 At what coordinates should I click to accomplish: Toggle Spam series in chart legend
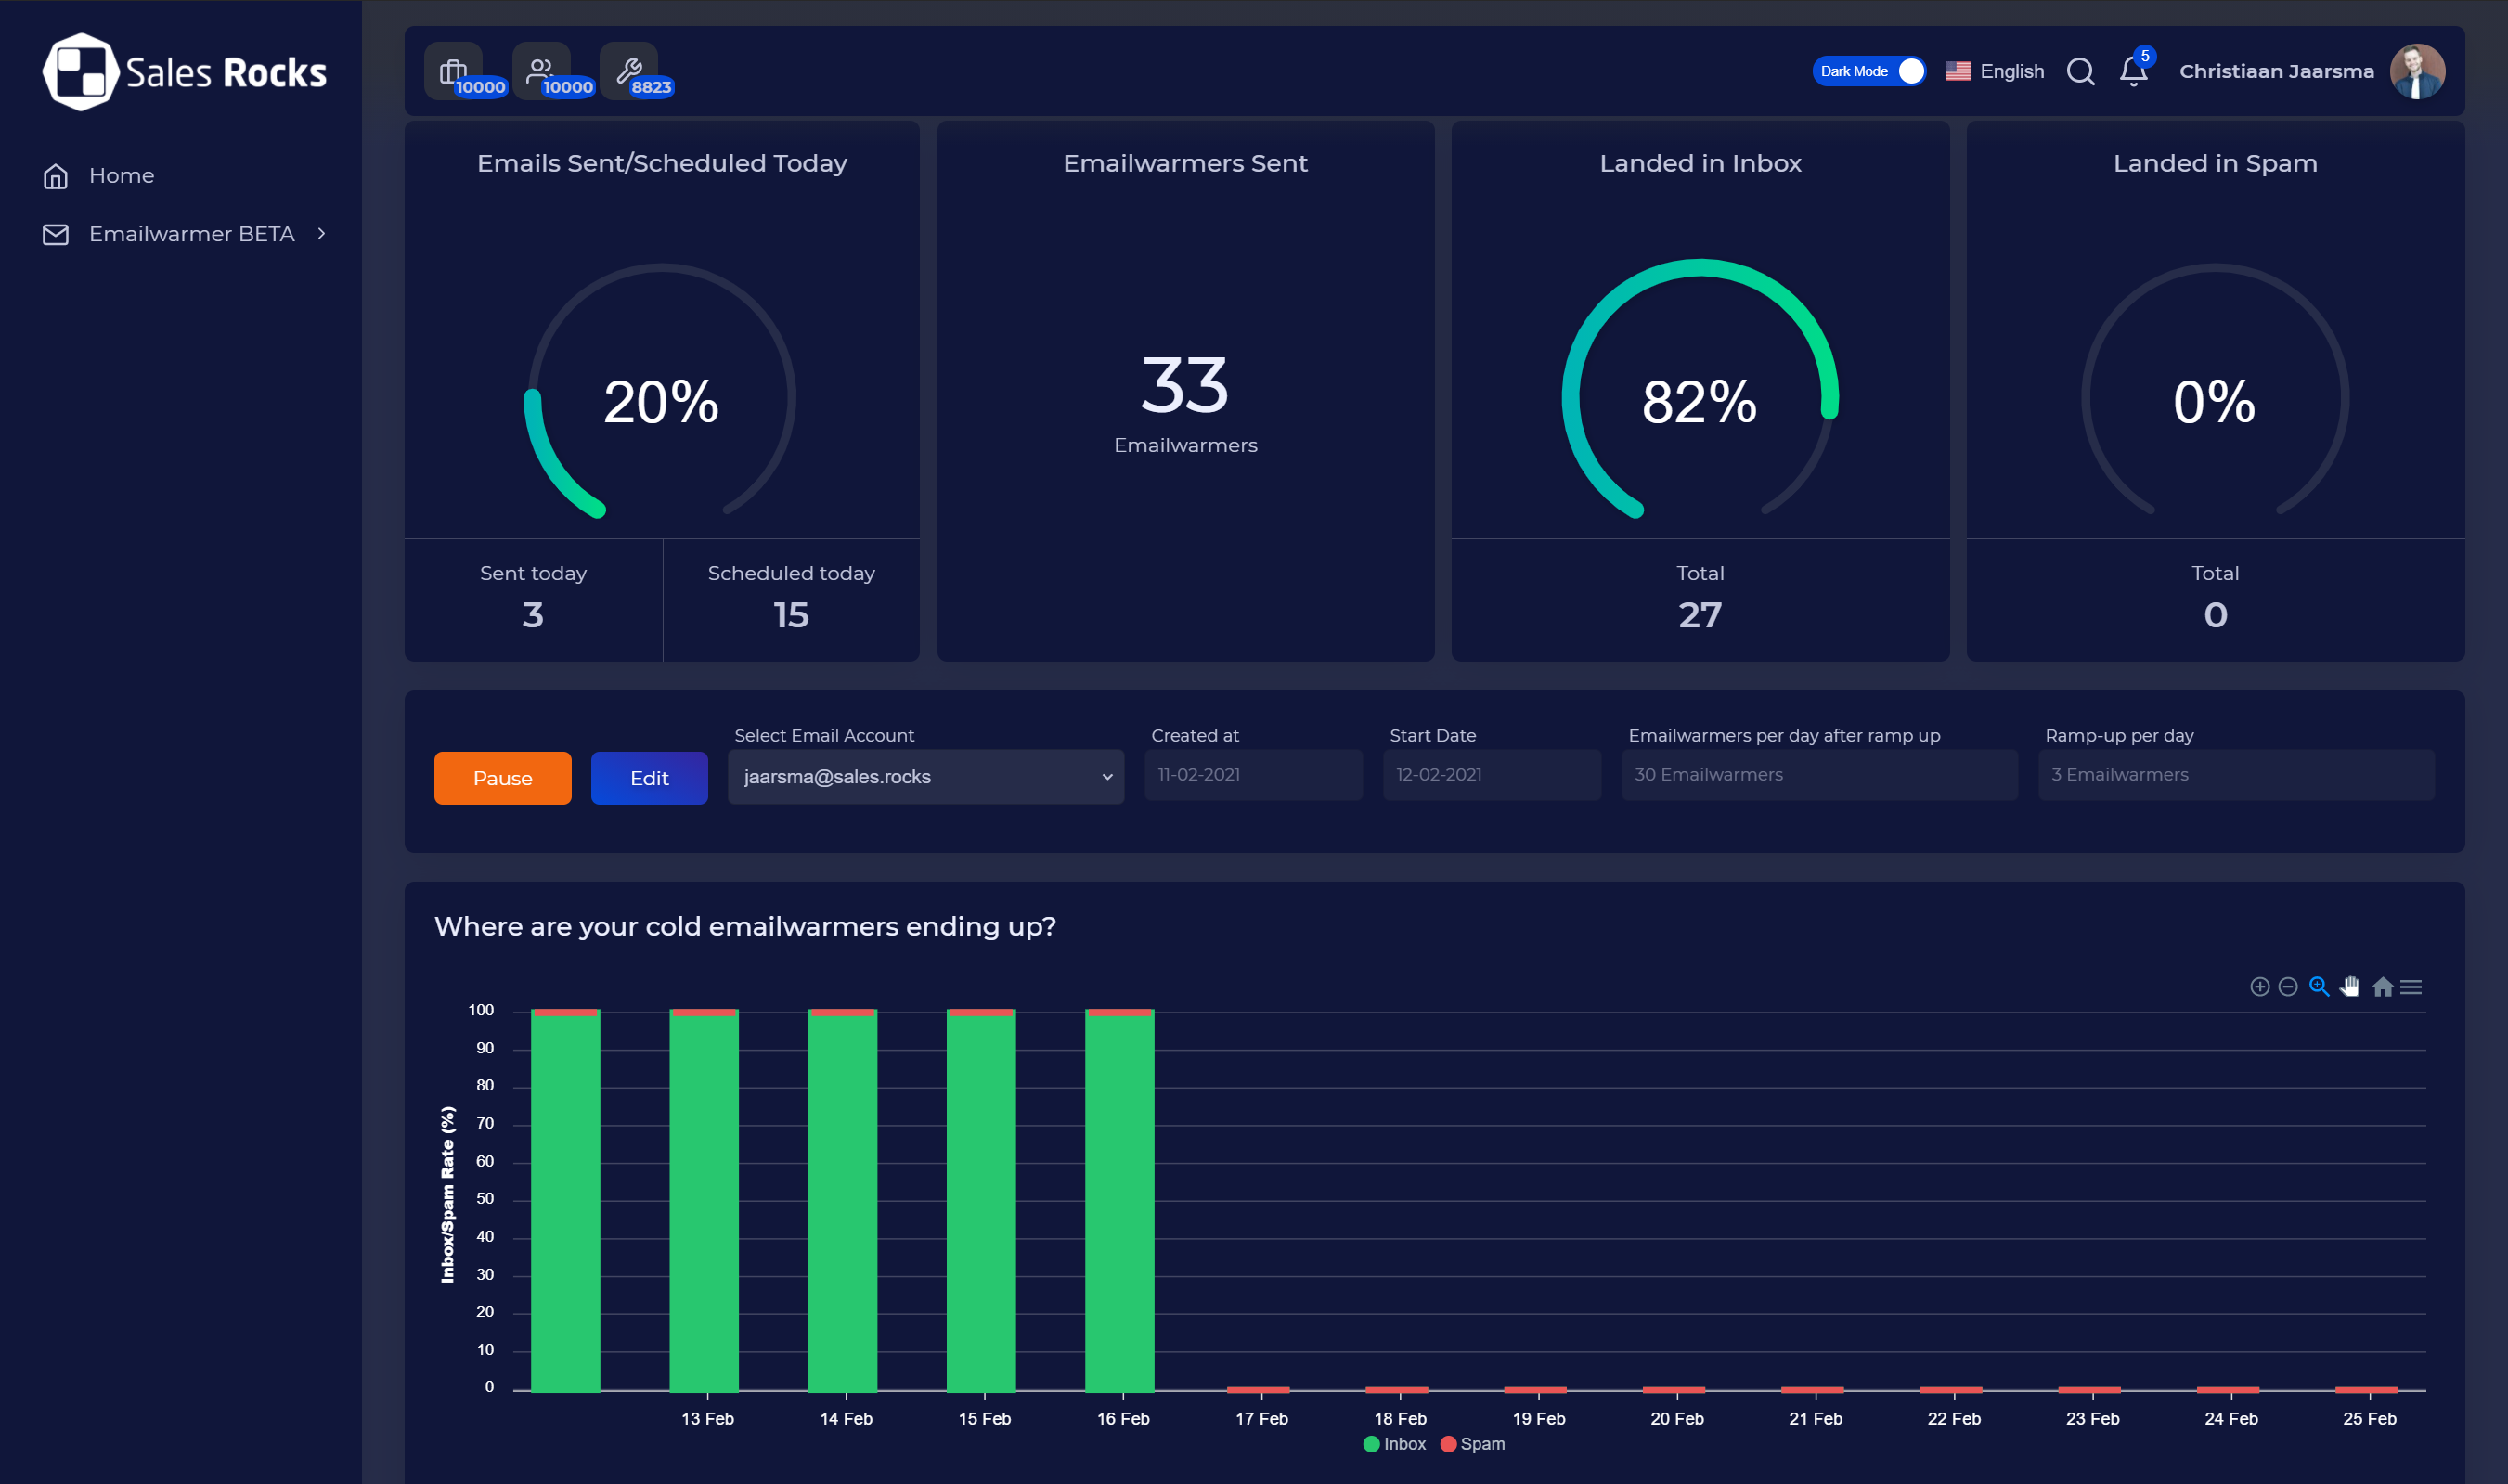pos(1472,1444)
